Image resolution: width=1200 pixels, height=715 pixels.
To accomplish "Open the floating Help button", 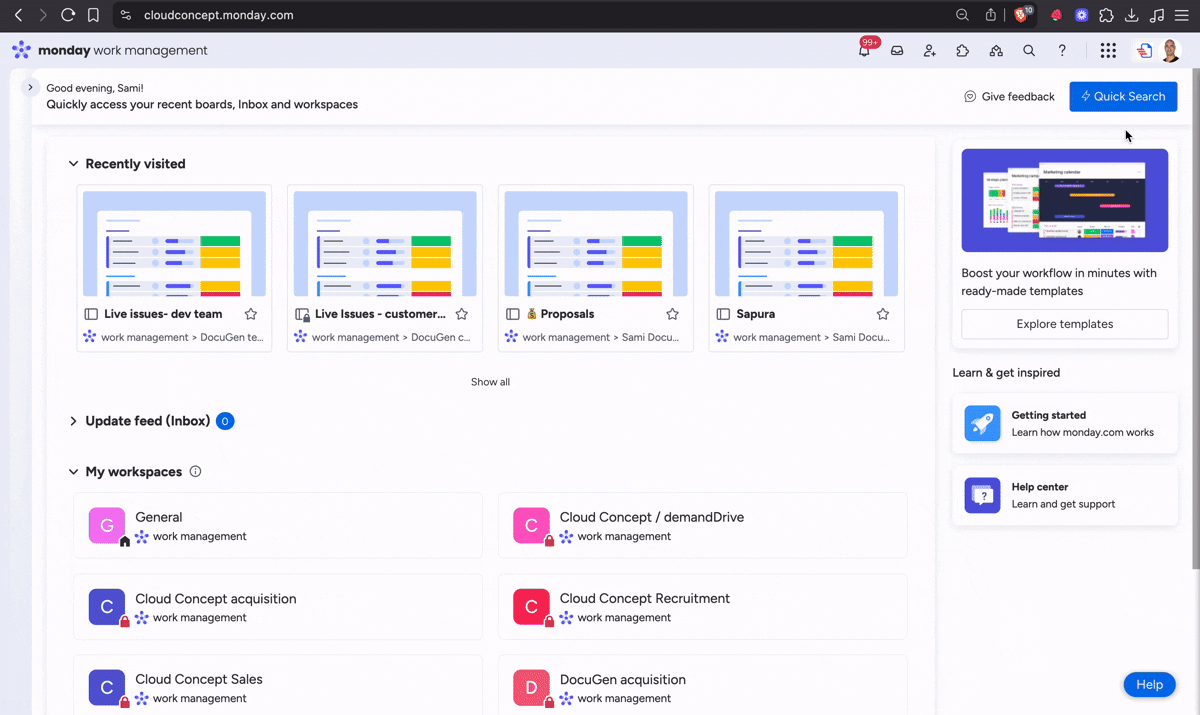I will [1149, 685].
